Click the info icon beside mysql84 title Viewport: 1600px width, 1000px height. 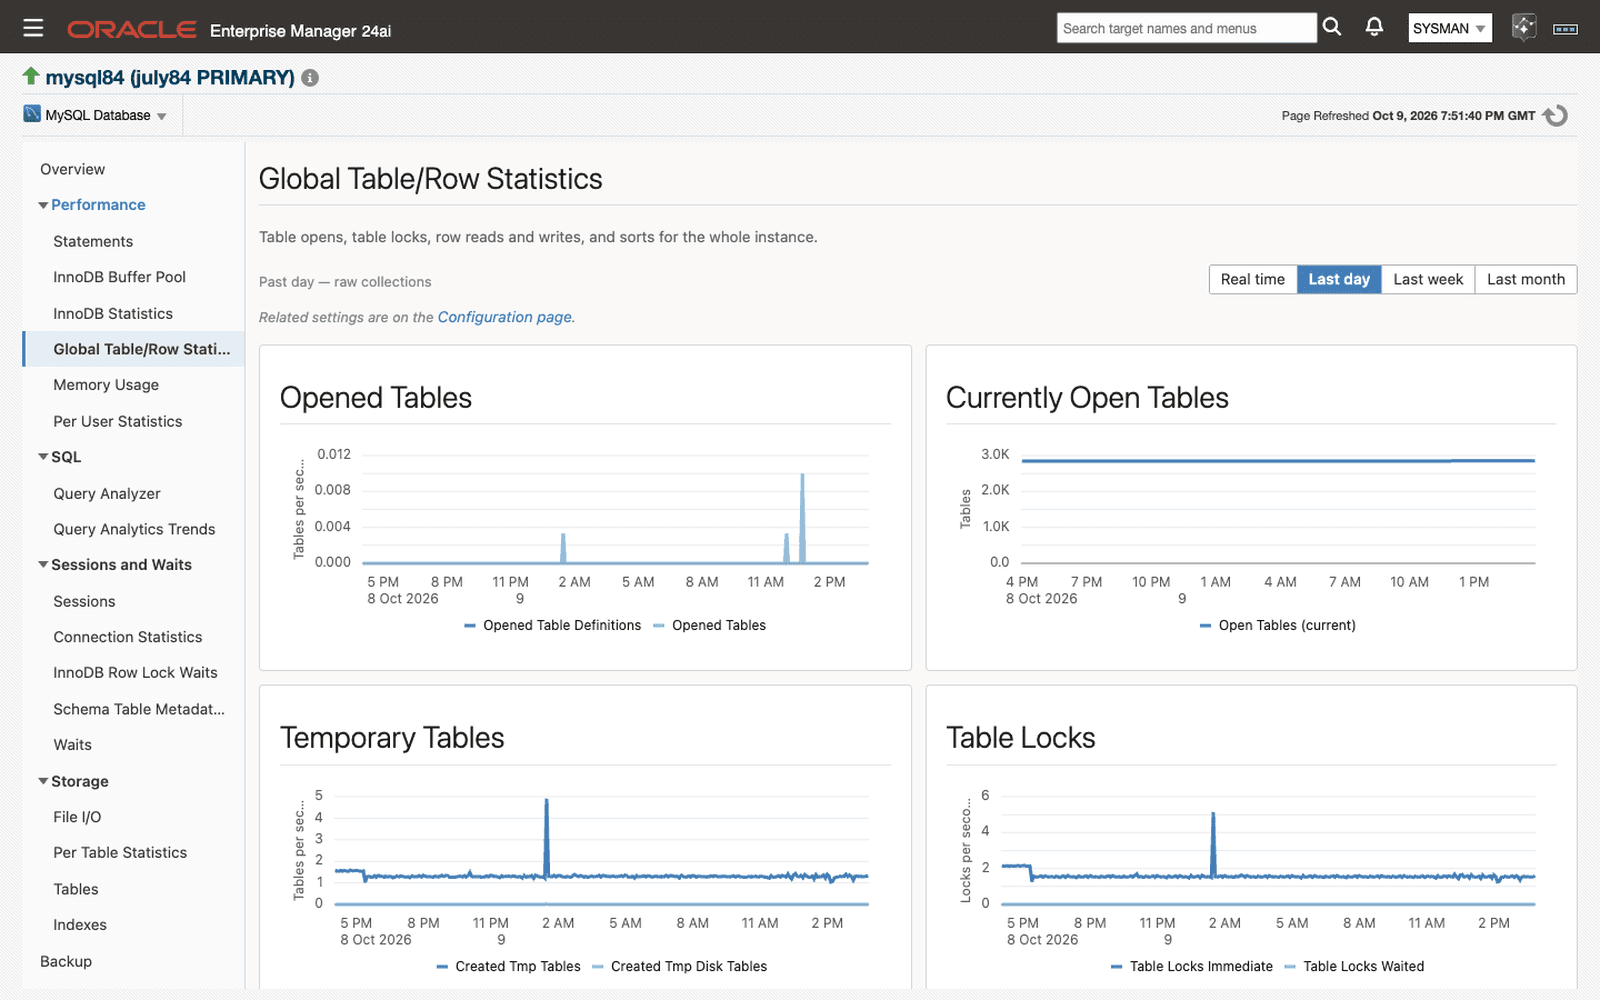(x=310, y=78)
